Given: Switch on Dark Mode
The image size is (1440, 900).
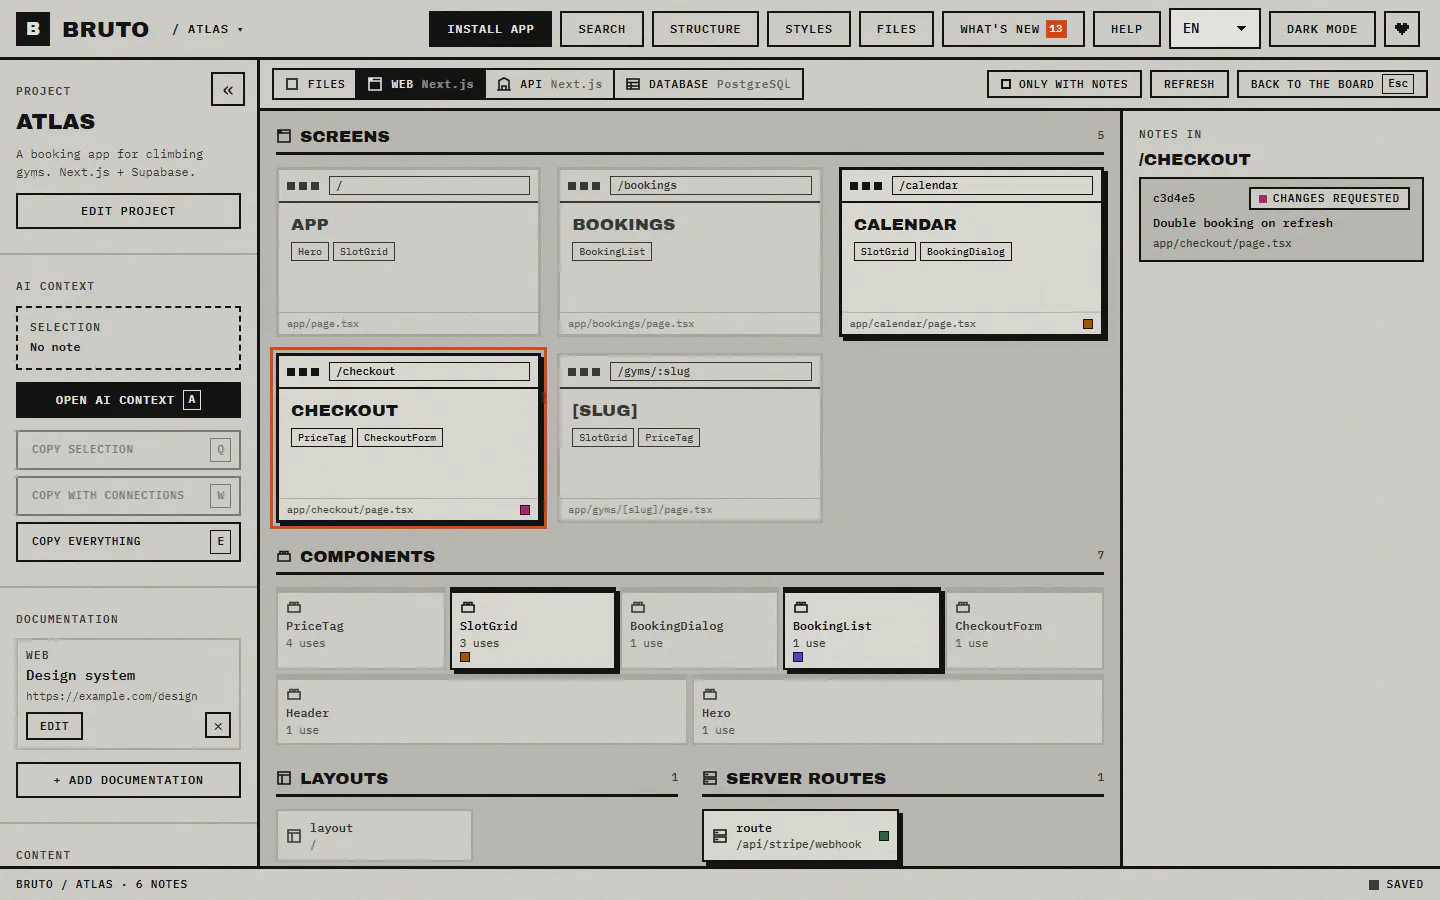Looking at the screenshot, I should (1322, 29).
